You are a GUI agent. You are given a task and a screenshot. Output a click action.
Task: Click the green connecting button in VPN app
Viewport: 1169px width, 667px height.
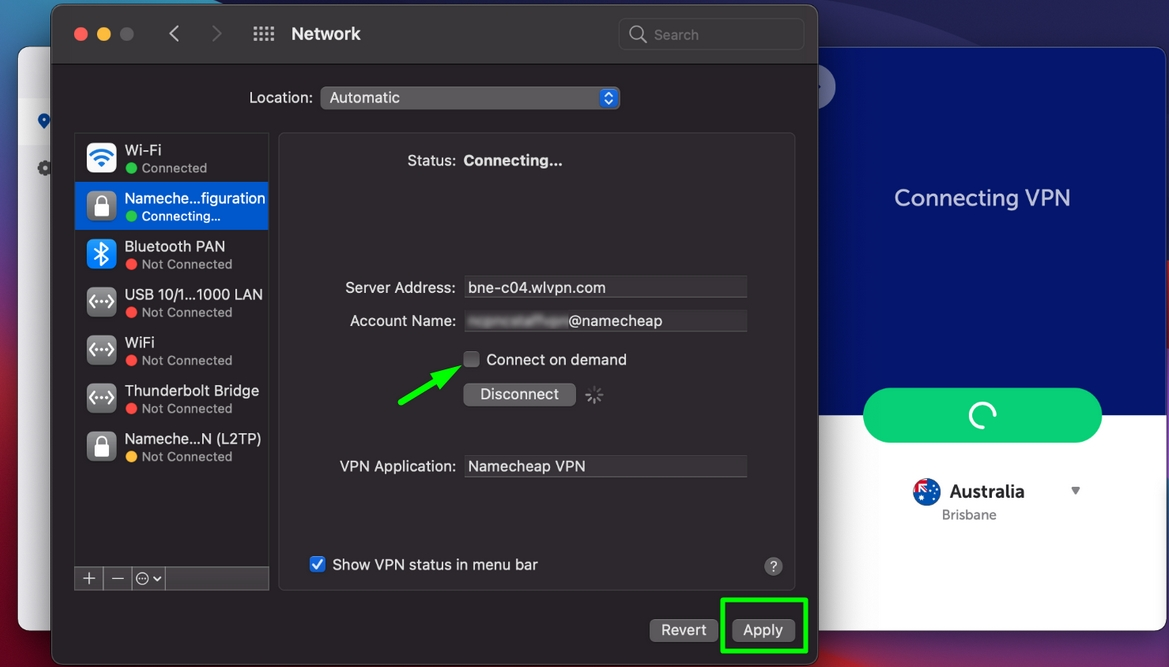pos(982,415)
